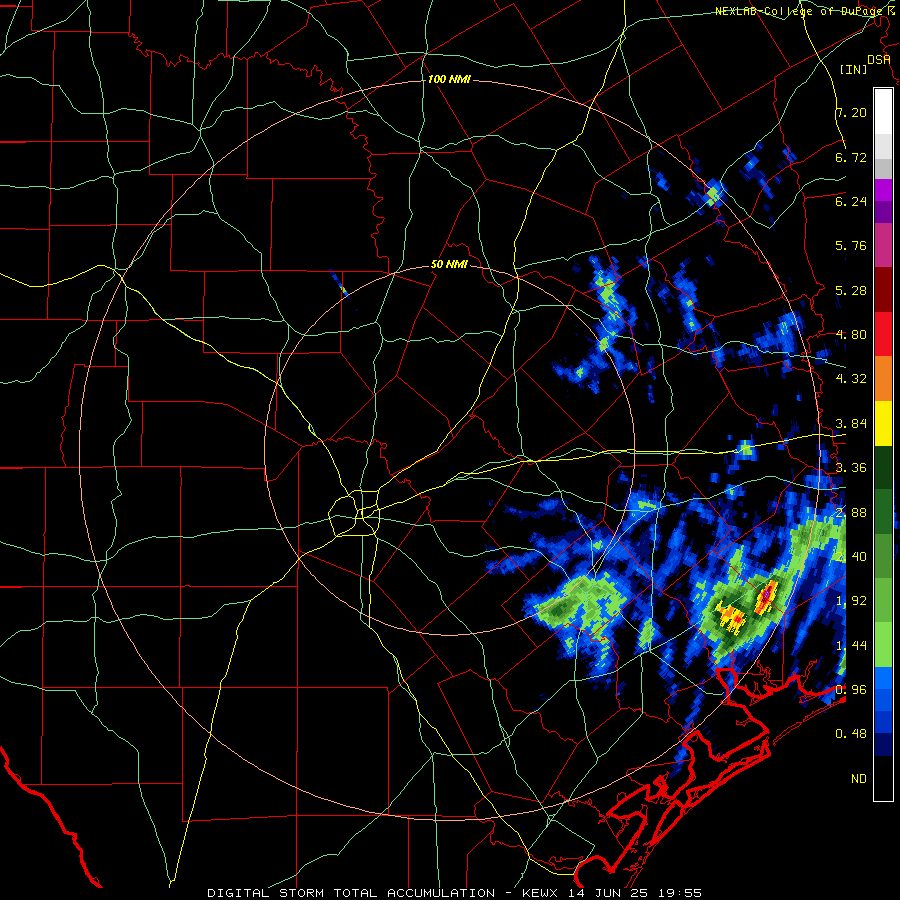Click the 7.20 legend value
900x900 pixels.
click(x=851, y=112)
